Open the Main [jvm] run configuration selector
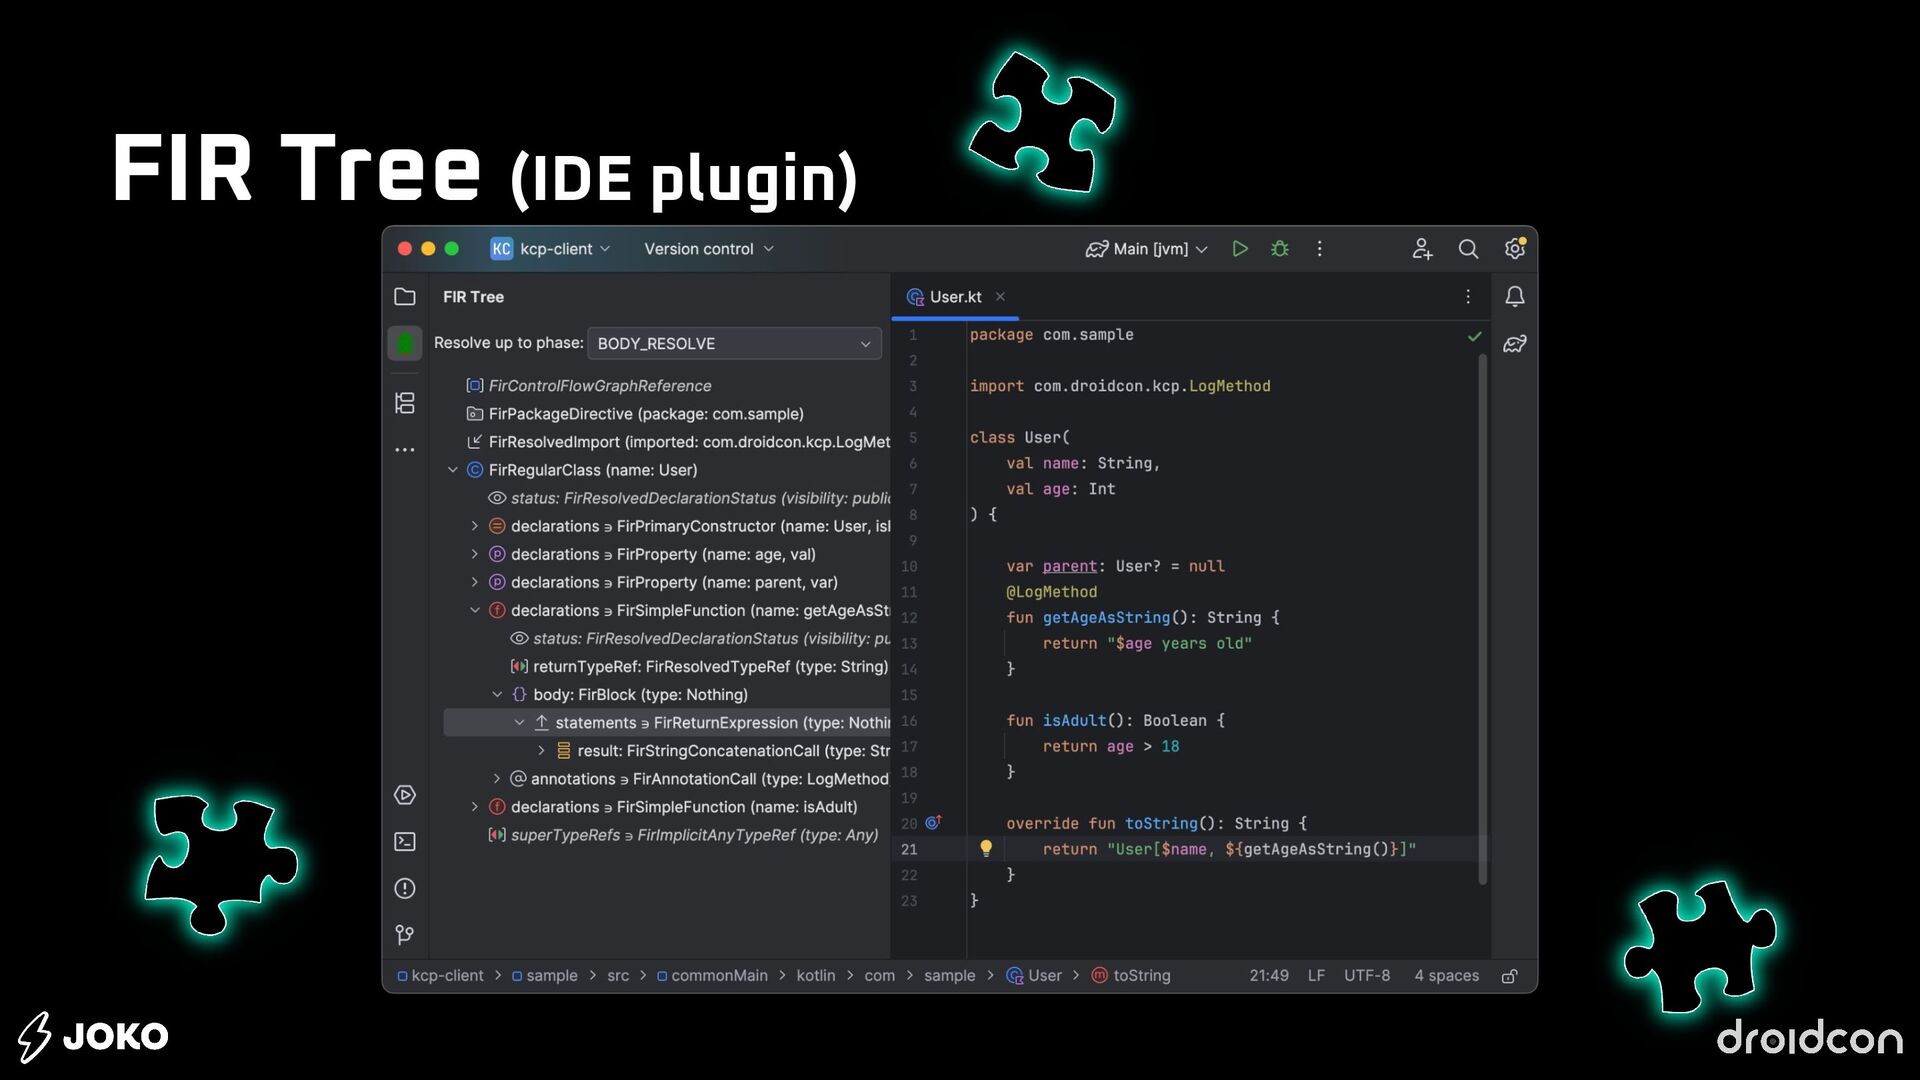 [1148, 249]
